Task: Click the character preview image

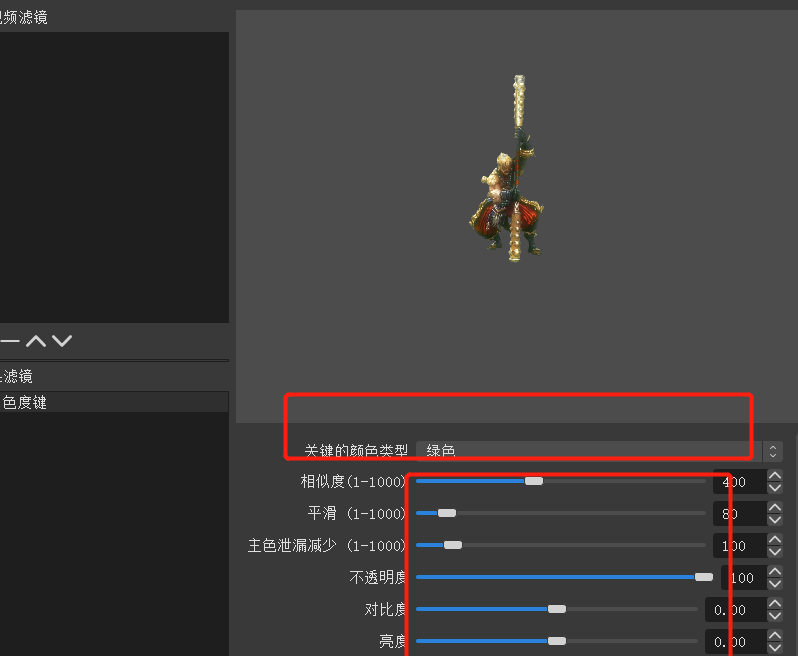Action: 506,169
